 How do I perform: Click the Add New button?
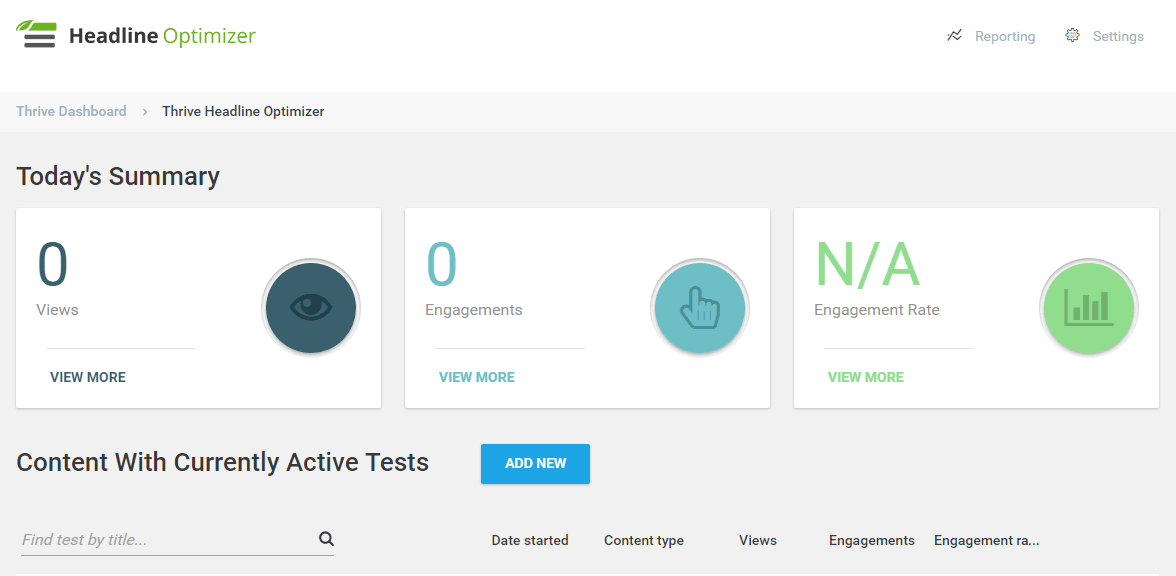coord(535,464)
